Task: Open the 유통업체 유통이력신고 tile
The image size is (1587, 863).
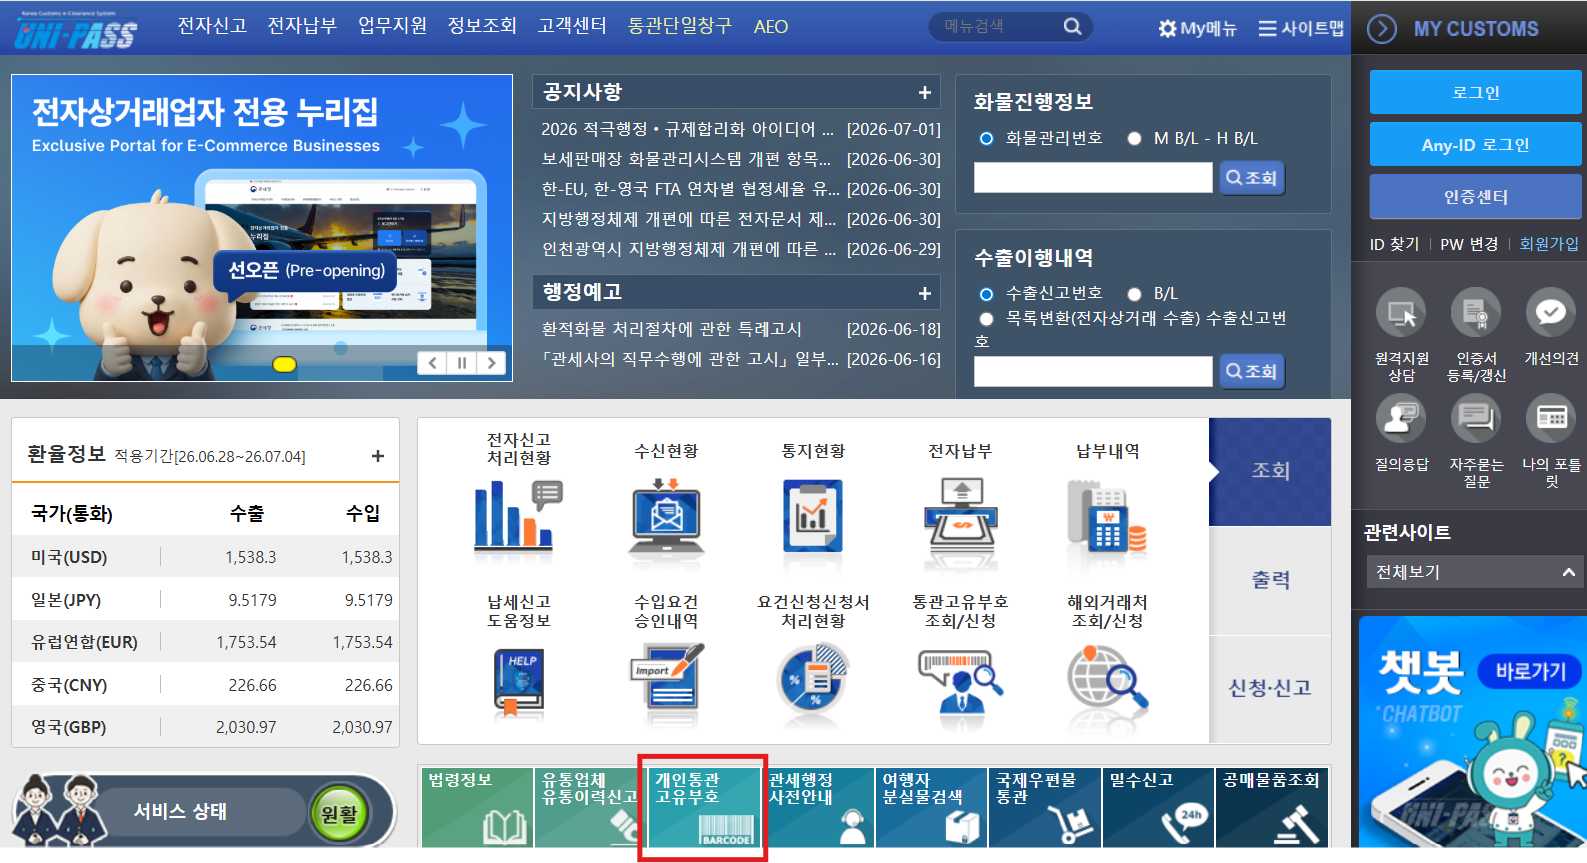Action: [590, 807]
